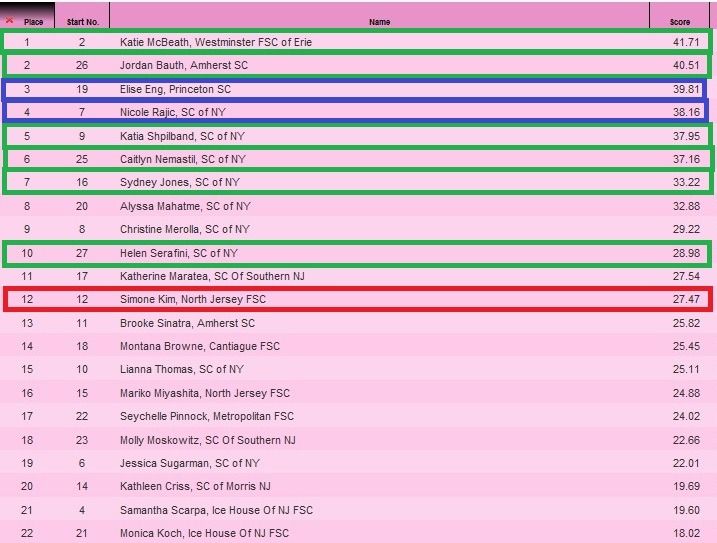Sort by the Start No. column header
717x543 pixels.
82,22
